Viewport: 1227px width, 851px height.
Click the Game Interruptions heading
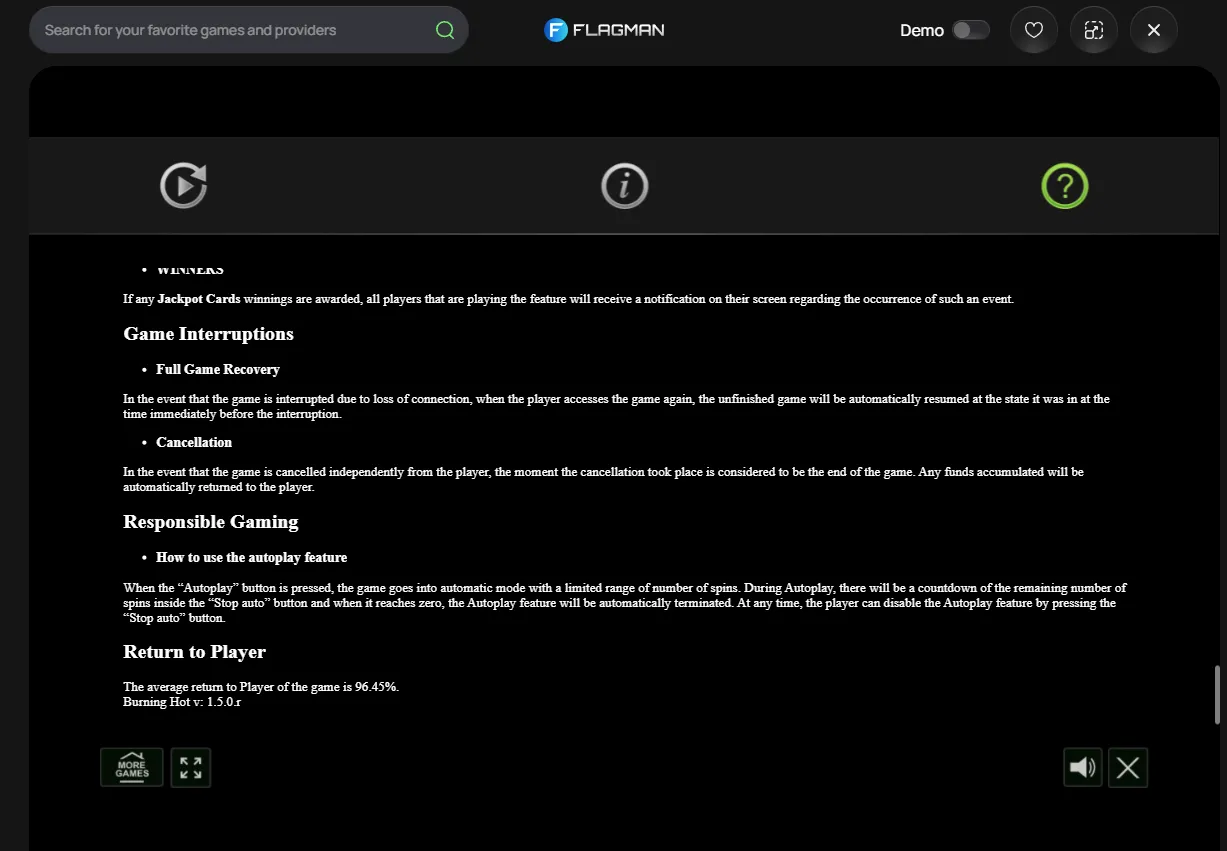tap(208, 334)
